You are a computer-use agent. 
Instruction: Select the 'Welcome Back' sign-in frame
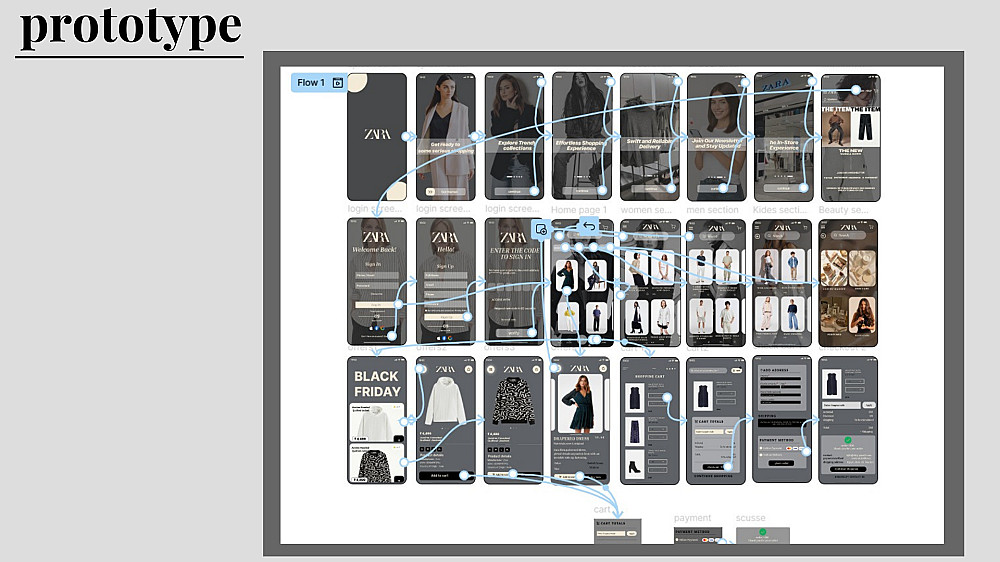pos(377,281)
